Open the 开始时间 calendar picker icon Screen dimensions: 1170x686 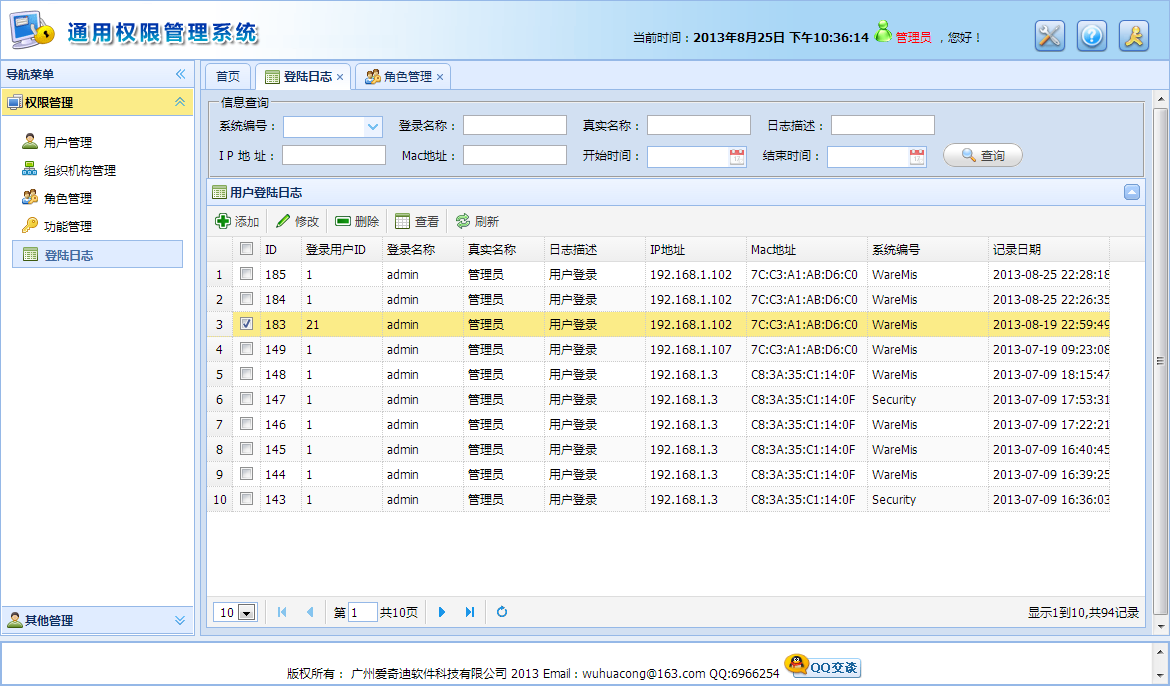tap(736, 156)
